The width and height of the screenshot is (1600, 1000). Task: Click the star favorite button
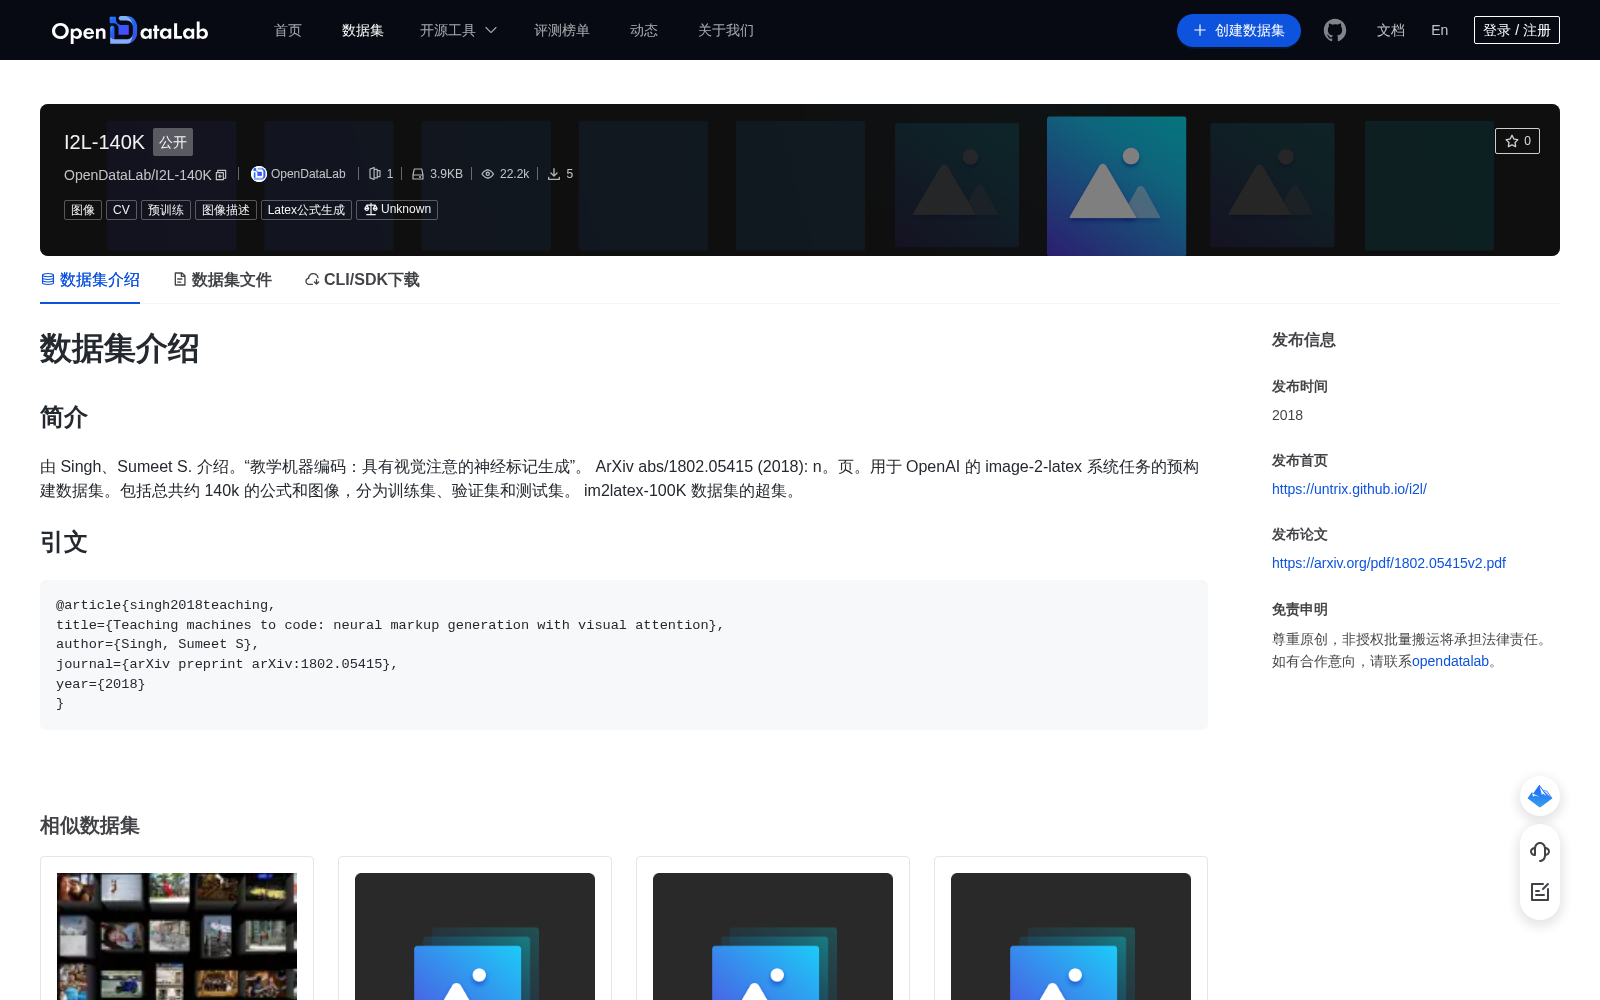coord(1517,141)
